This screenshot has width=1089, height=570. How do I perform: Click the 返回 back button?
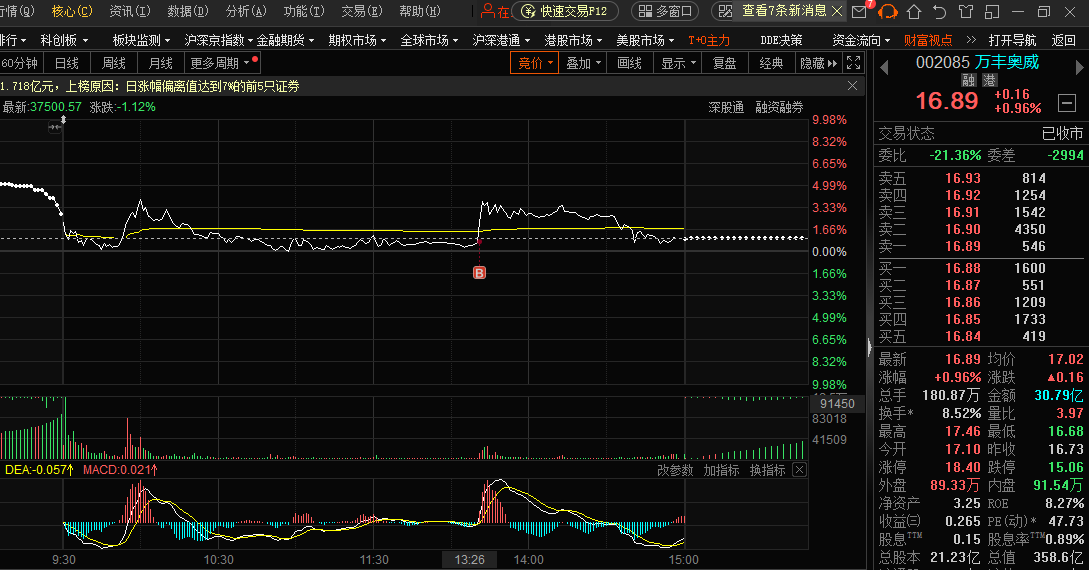point(1064,40)
